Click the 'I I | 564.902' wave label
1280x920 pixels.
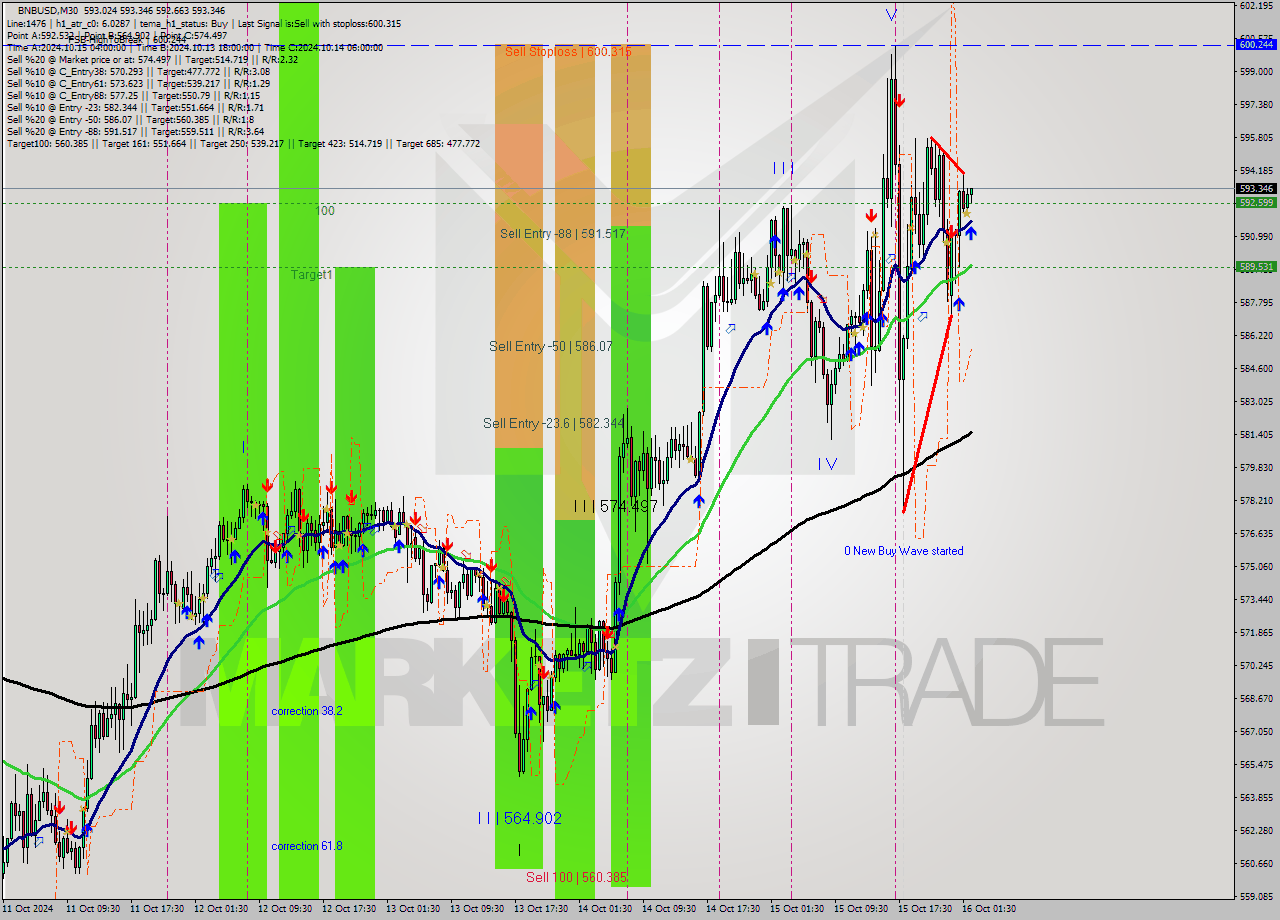tap(519, 818)
